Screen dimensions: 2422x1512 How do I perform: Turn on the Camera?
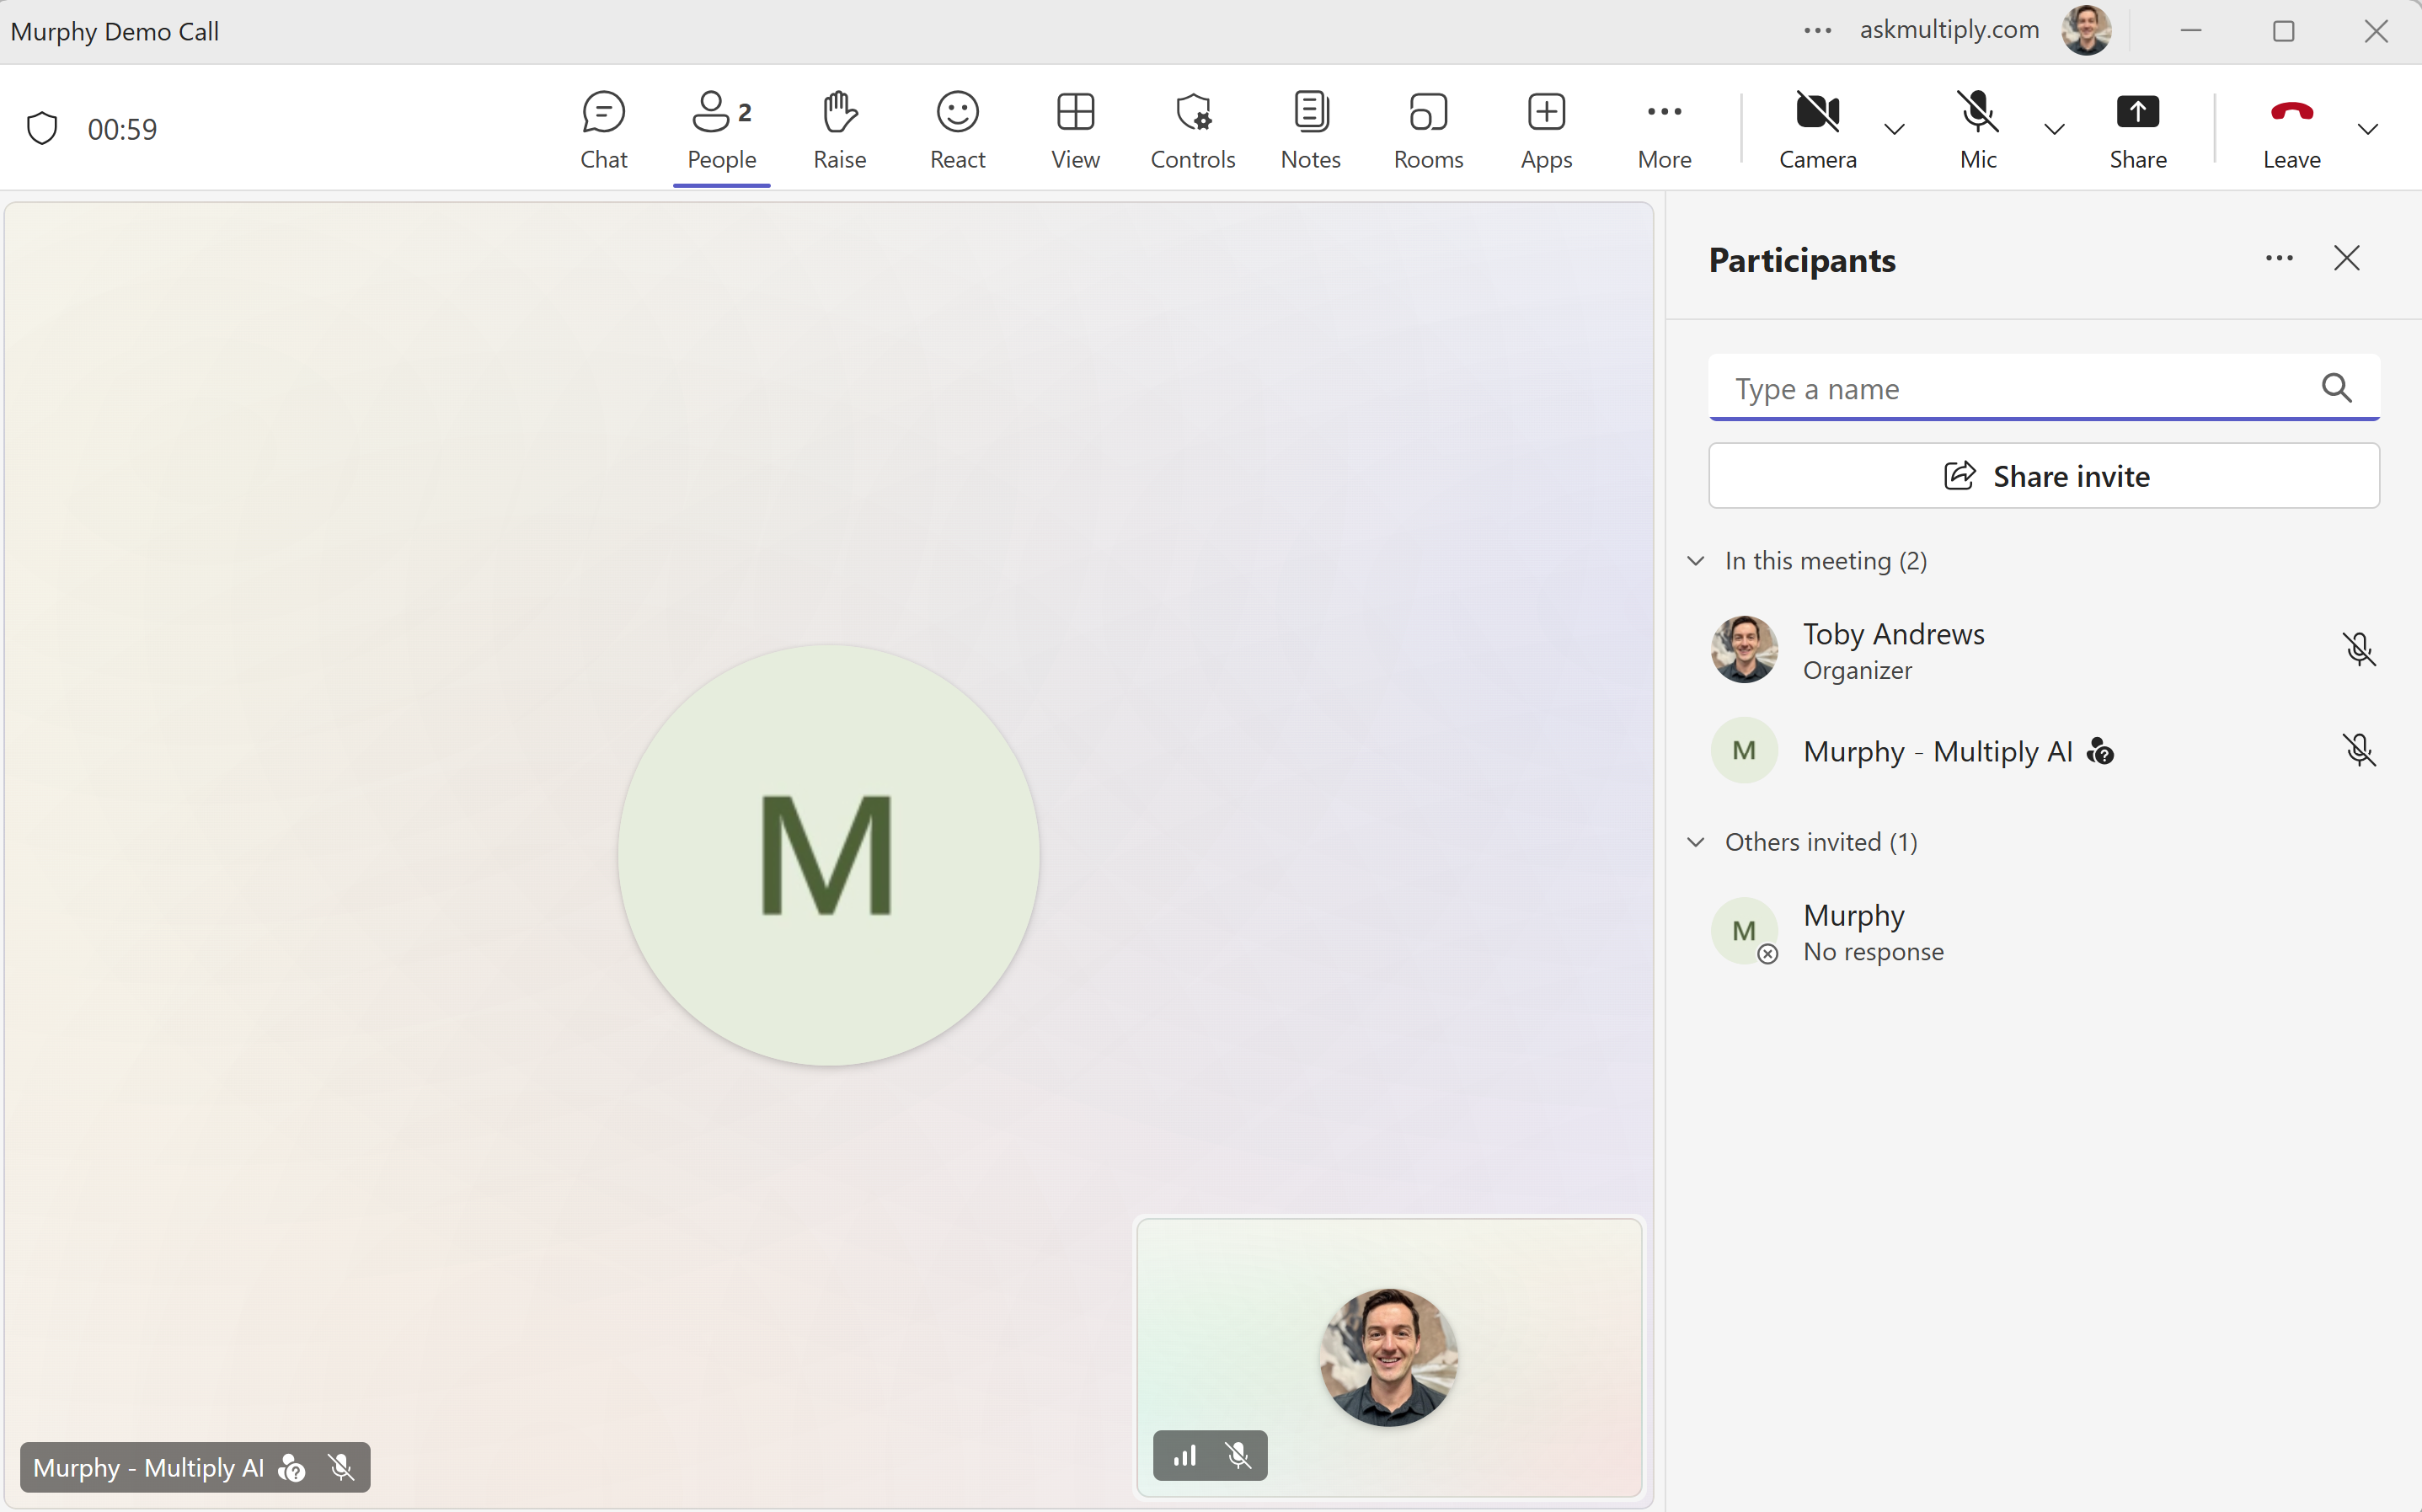coord(1817,129)
